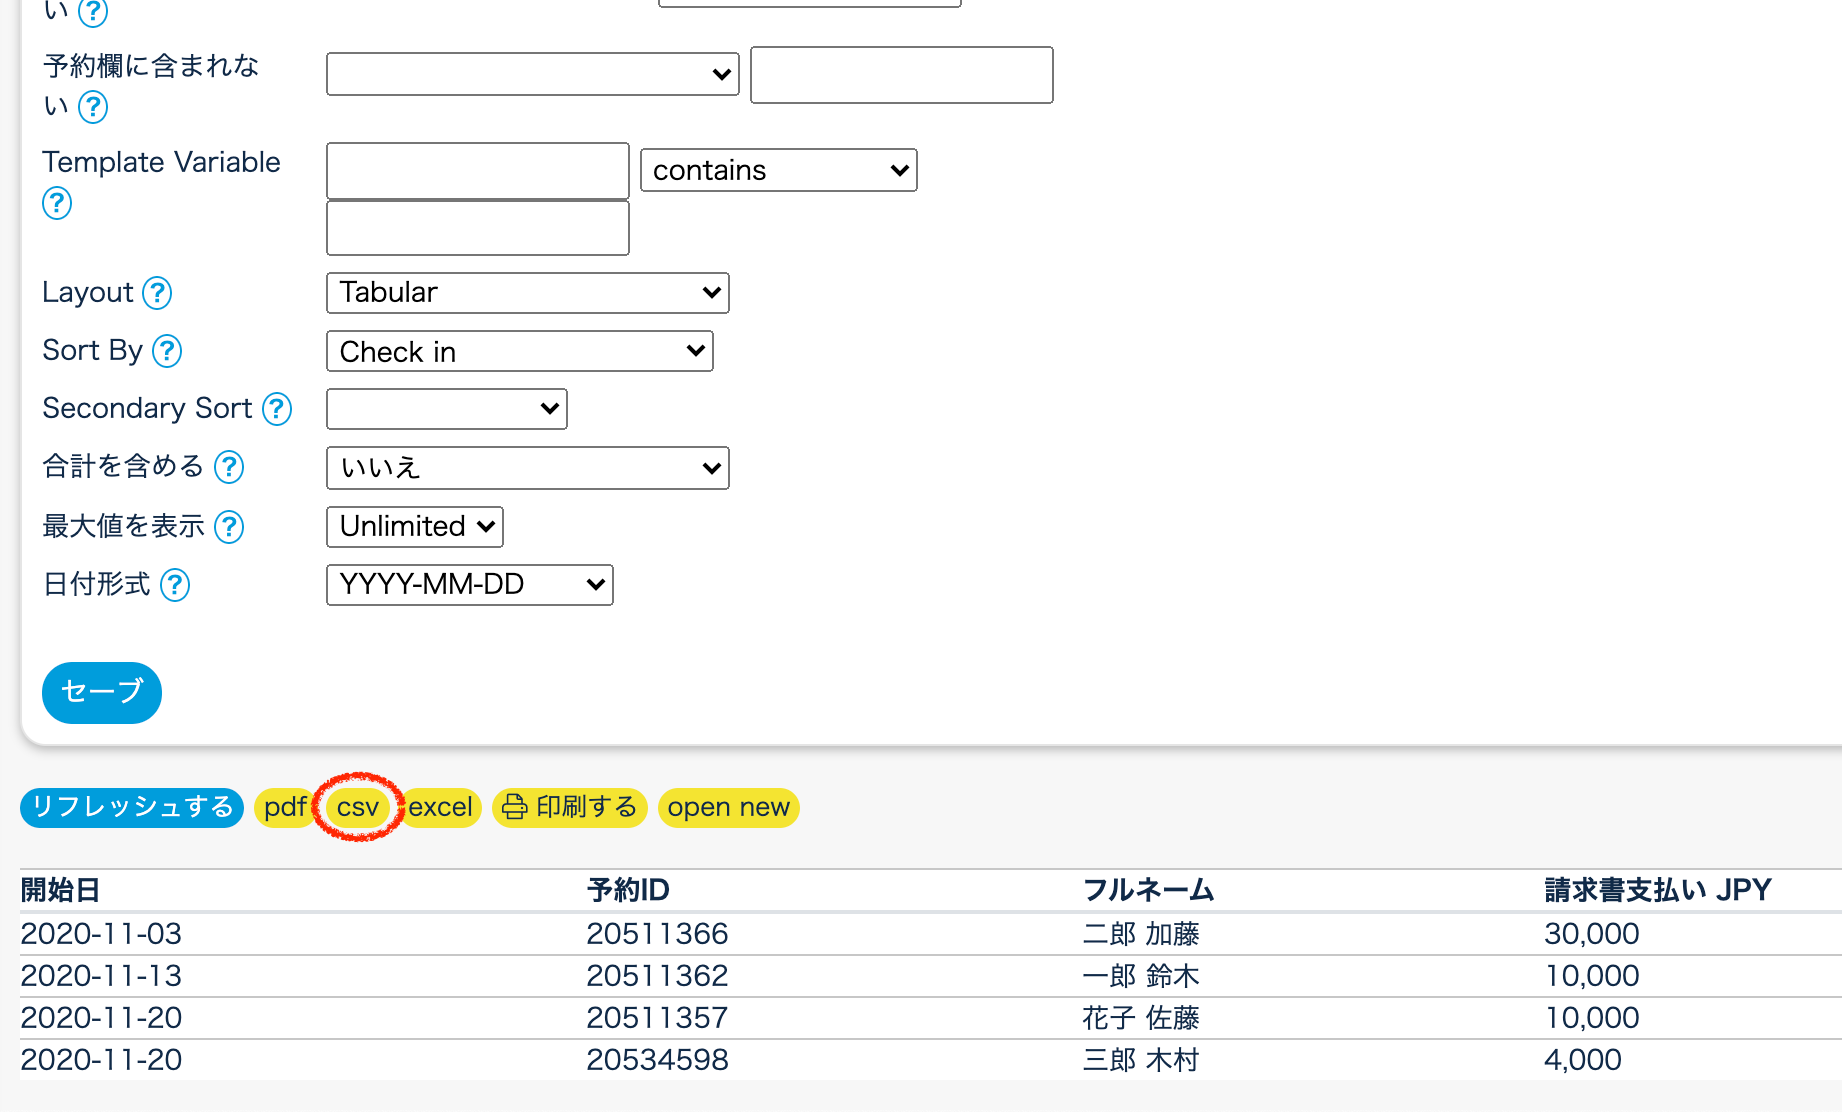
Task: Click help icon next to Template Variable
Action: [x=57, y=203]
